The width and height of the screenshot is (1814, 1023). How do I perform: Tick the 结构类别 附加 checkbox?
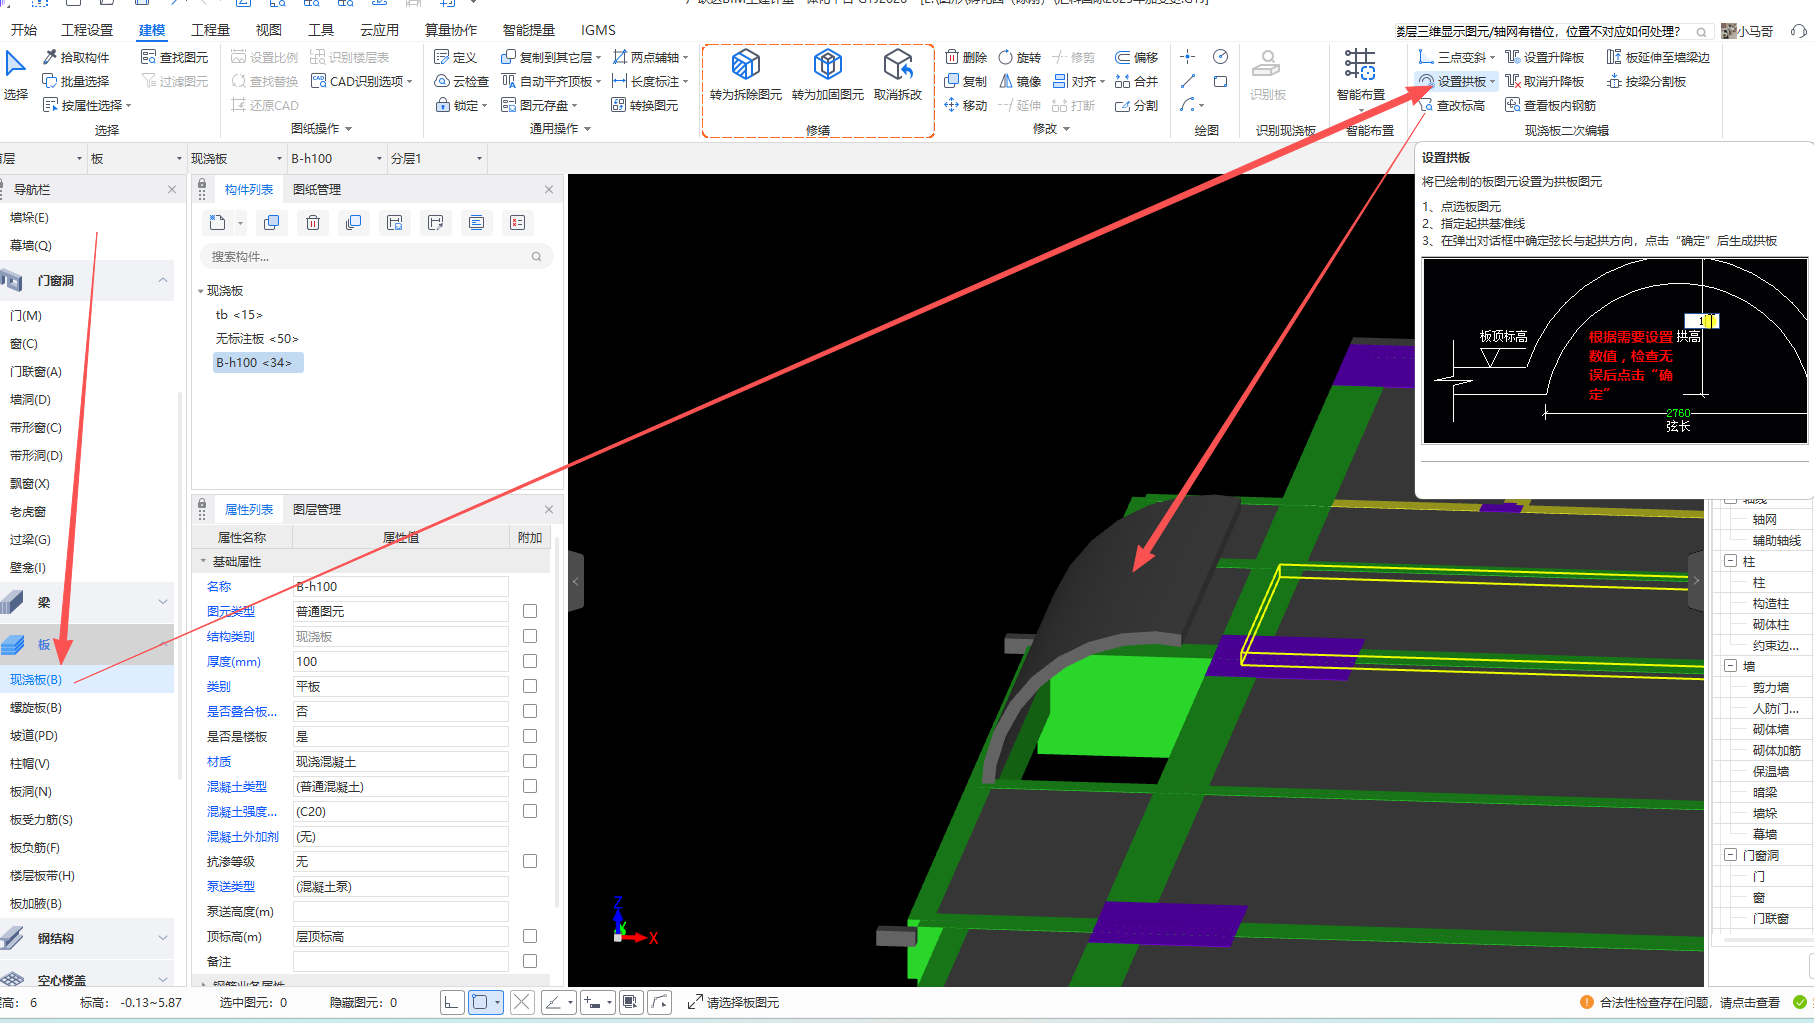click(x=530, y=636)
